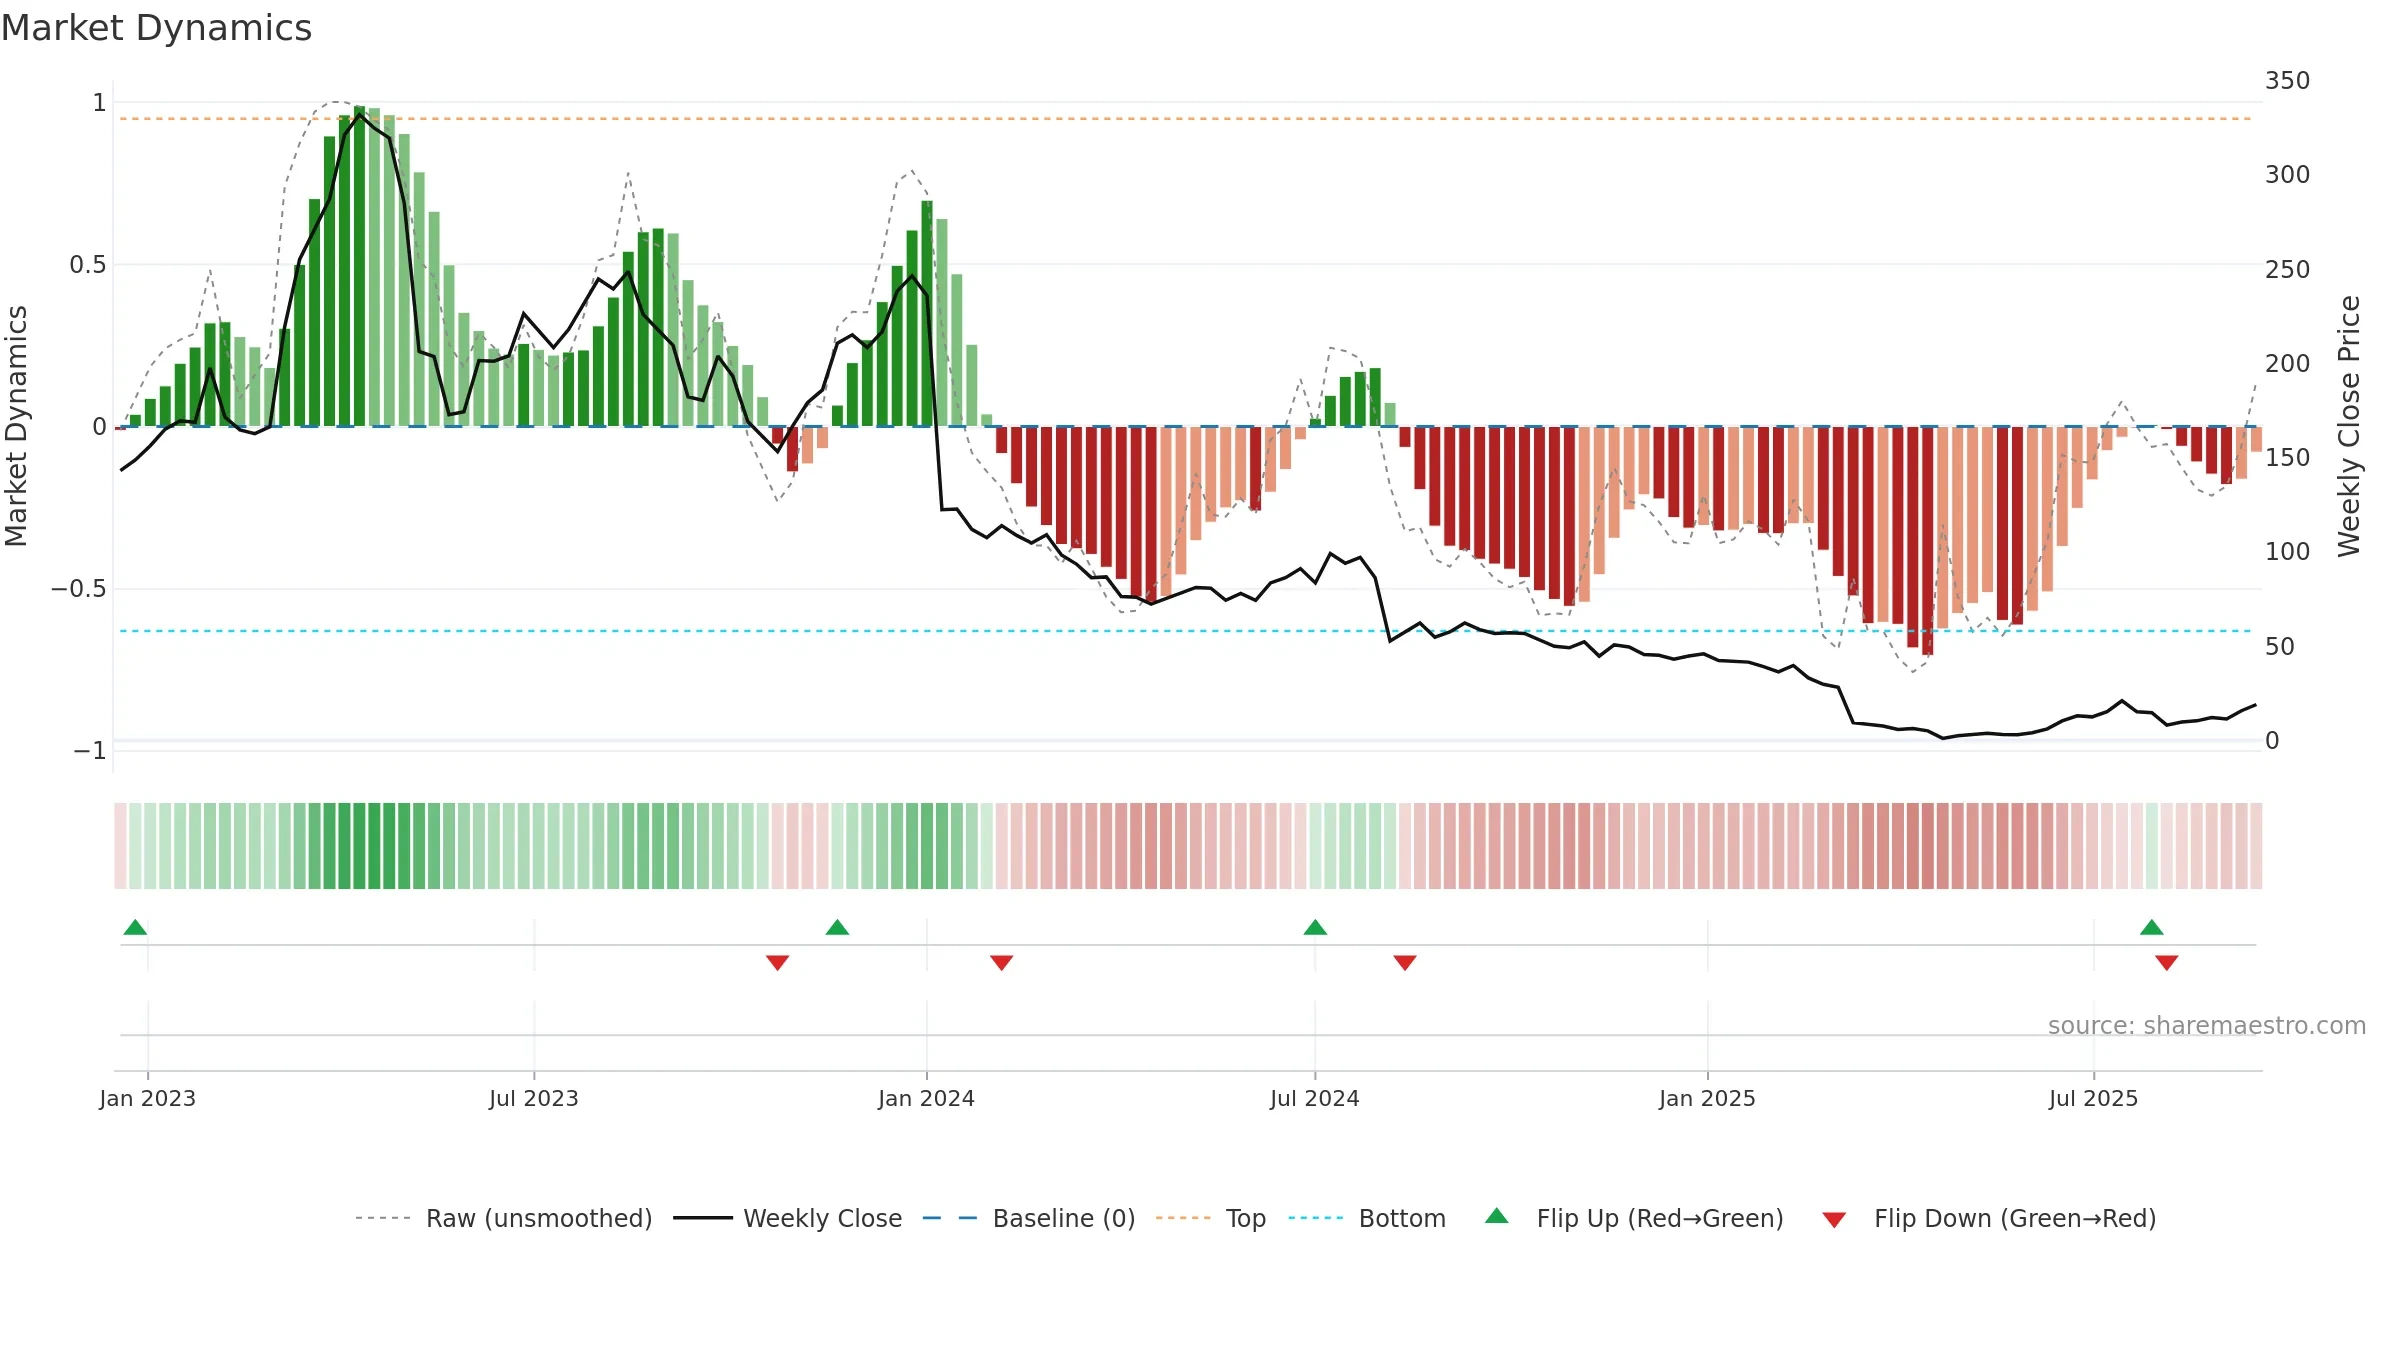The height and width of the screenshot is (1350, 2400).
Task: Toggle Flip Up (Red→Green) legend entry
Action: tap(1635, 1218)
